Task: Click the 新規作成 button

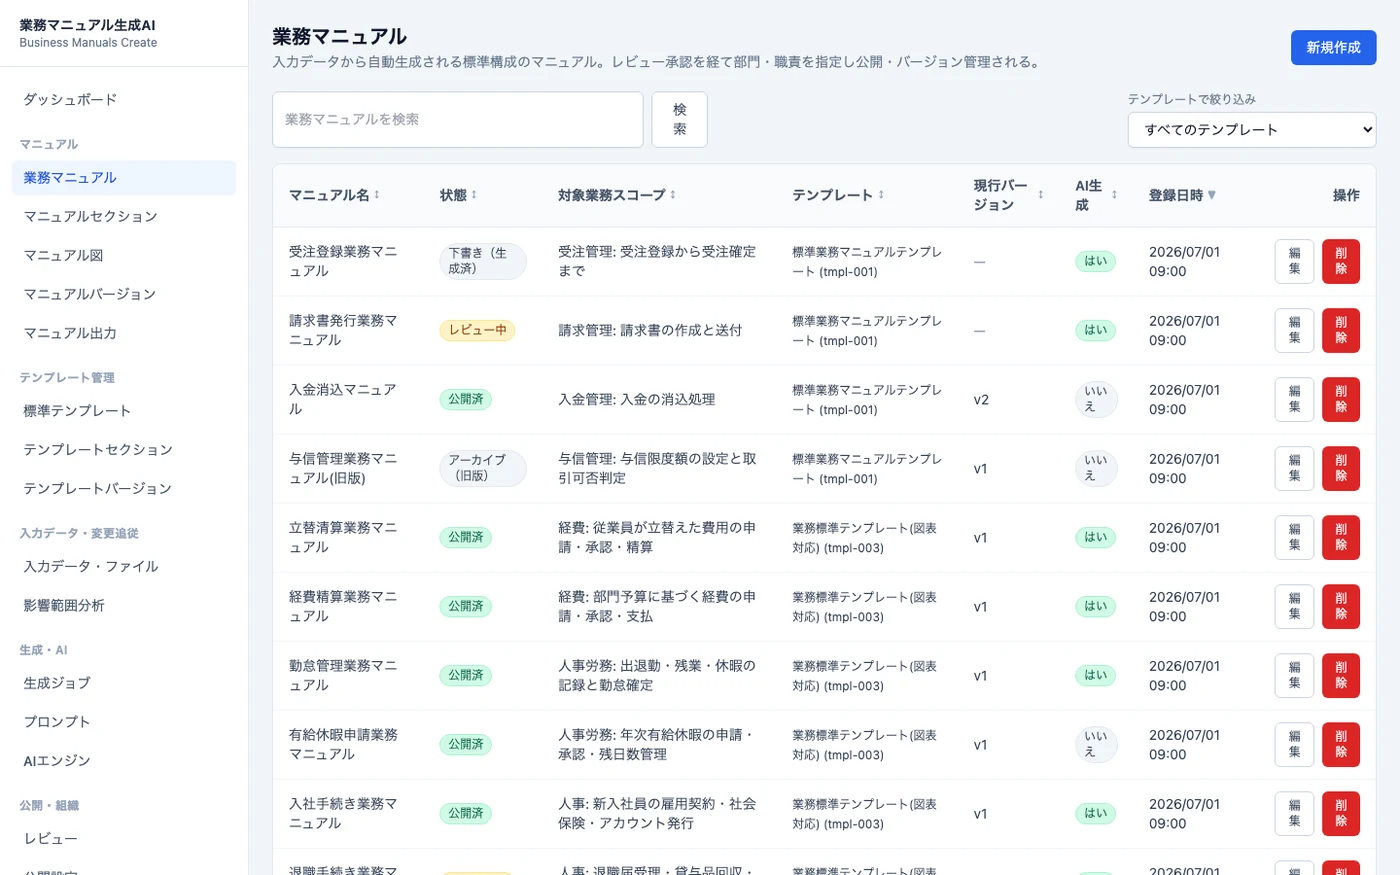Action: pos(1333,48)
